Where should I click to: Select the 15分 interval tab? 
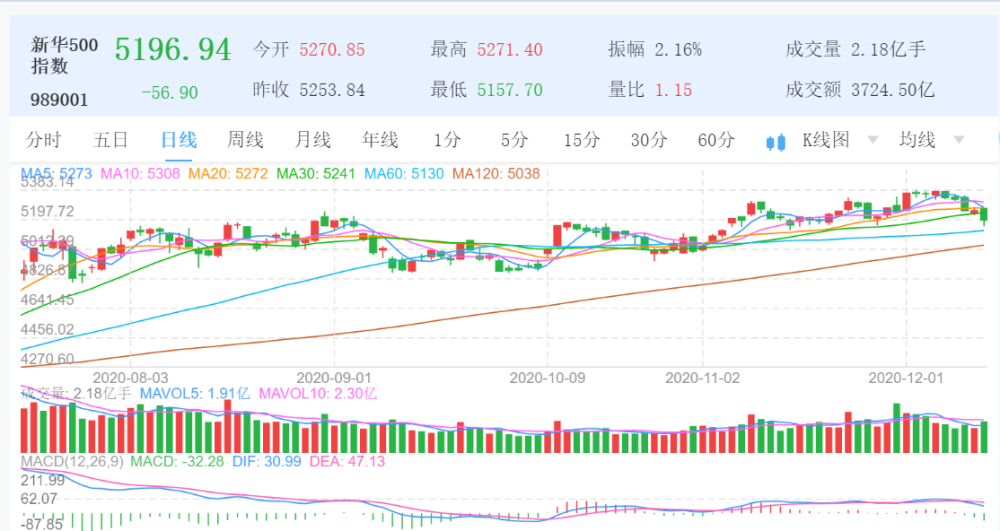(x=580, y=140)
